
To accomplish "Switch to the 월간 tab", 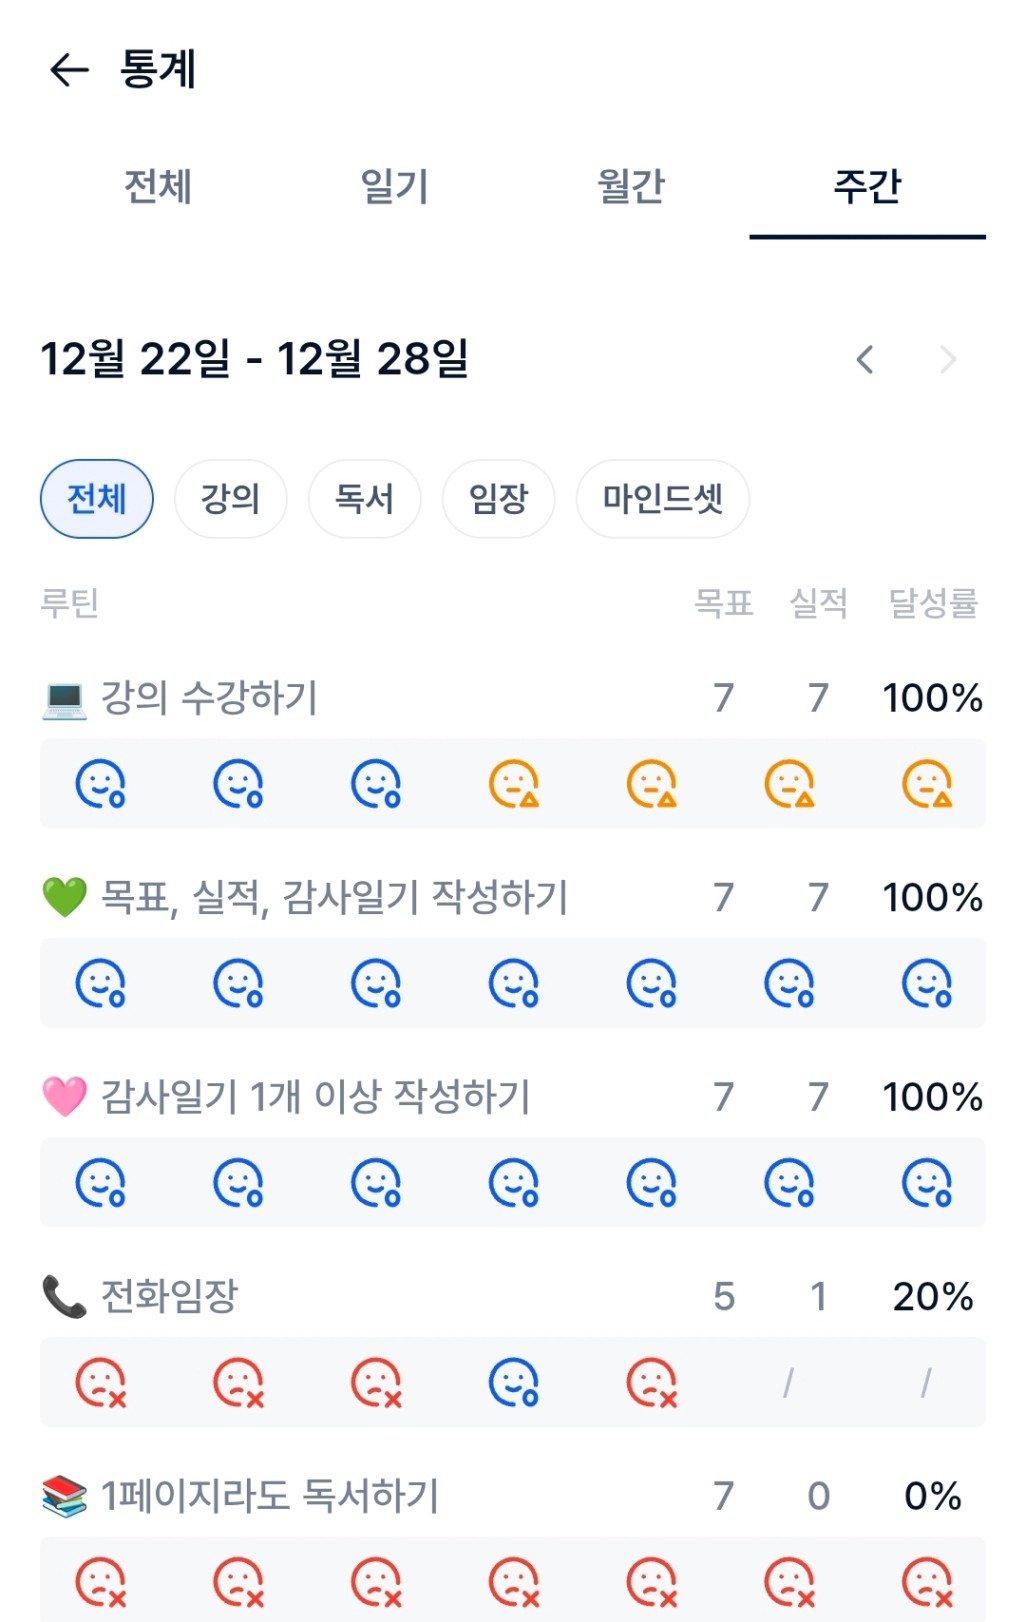I will 631,187.
